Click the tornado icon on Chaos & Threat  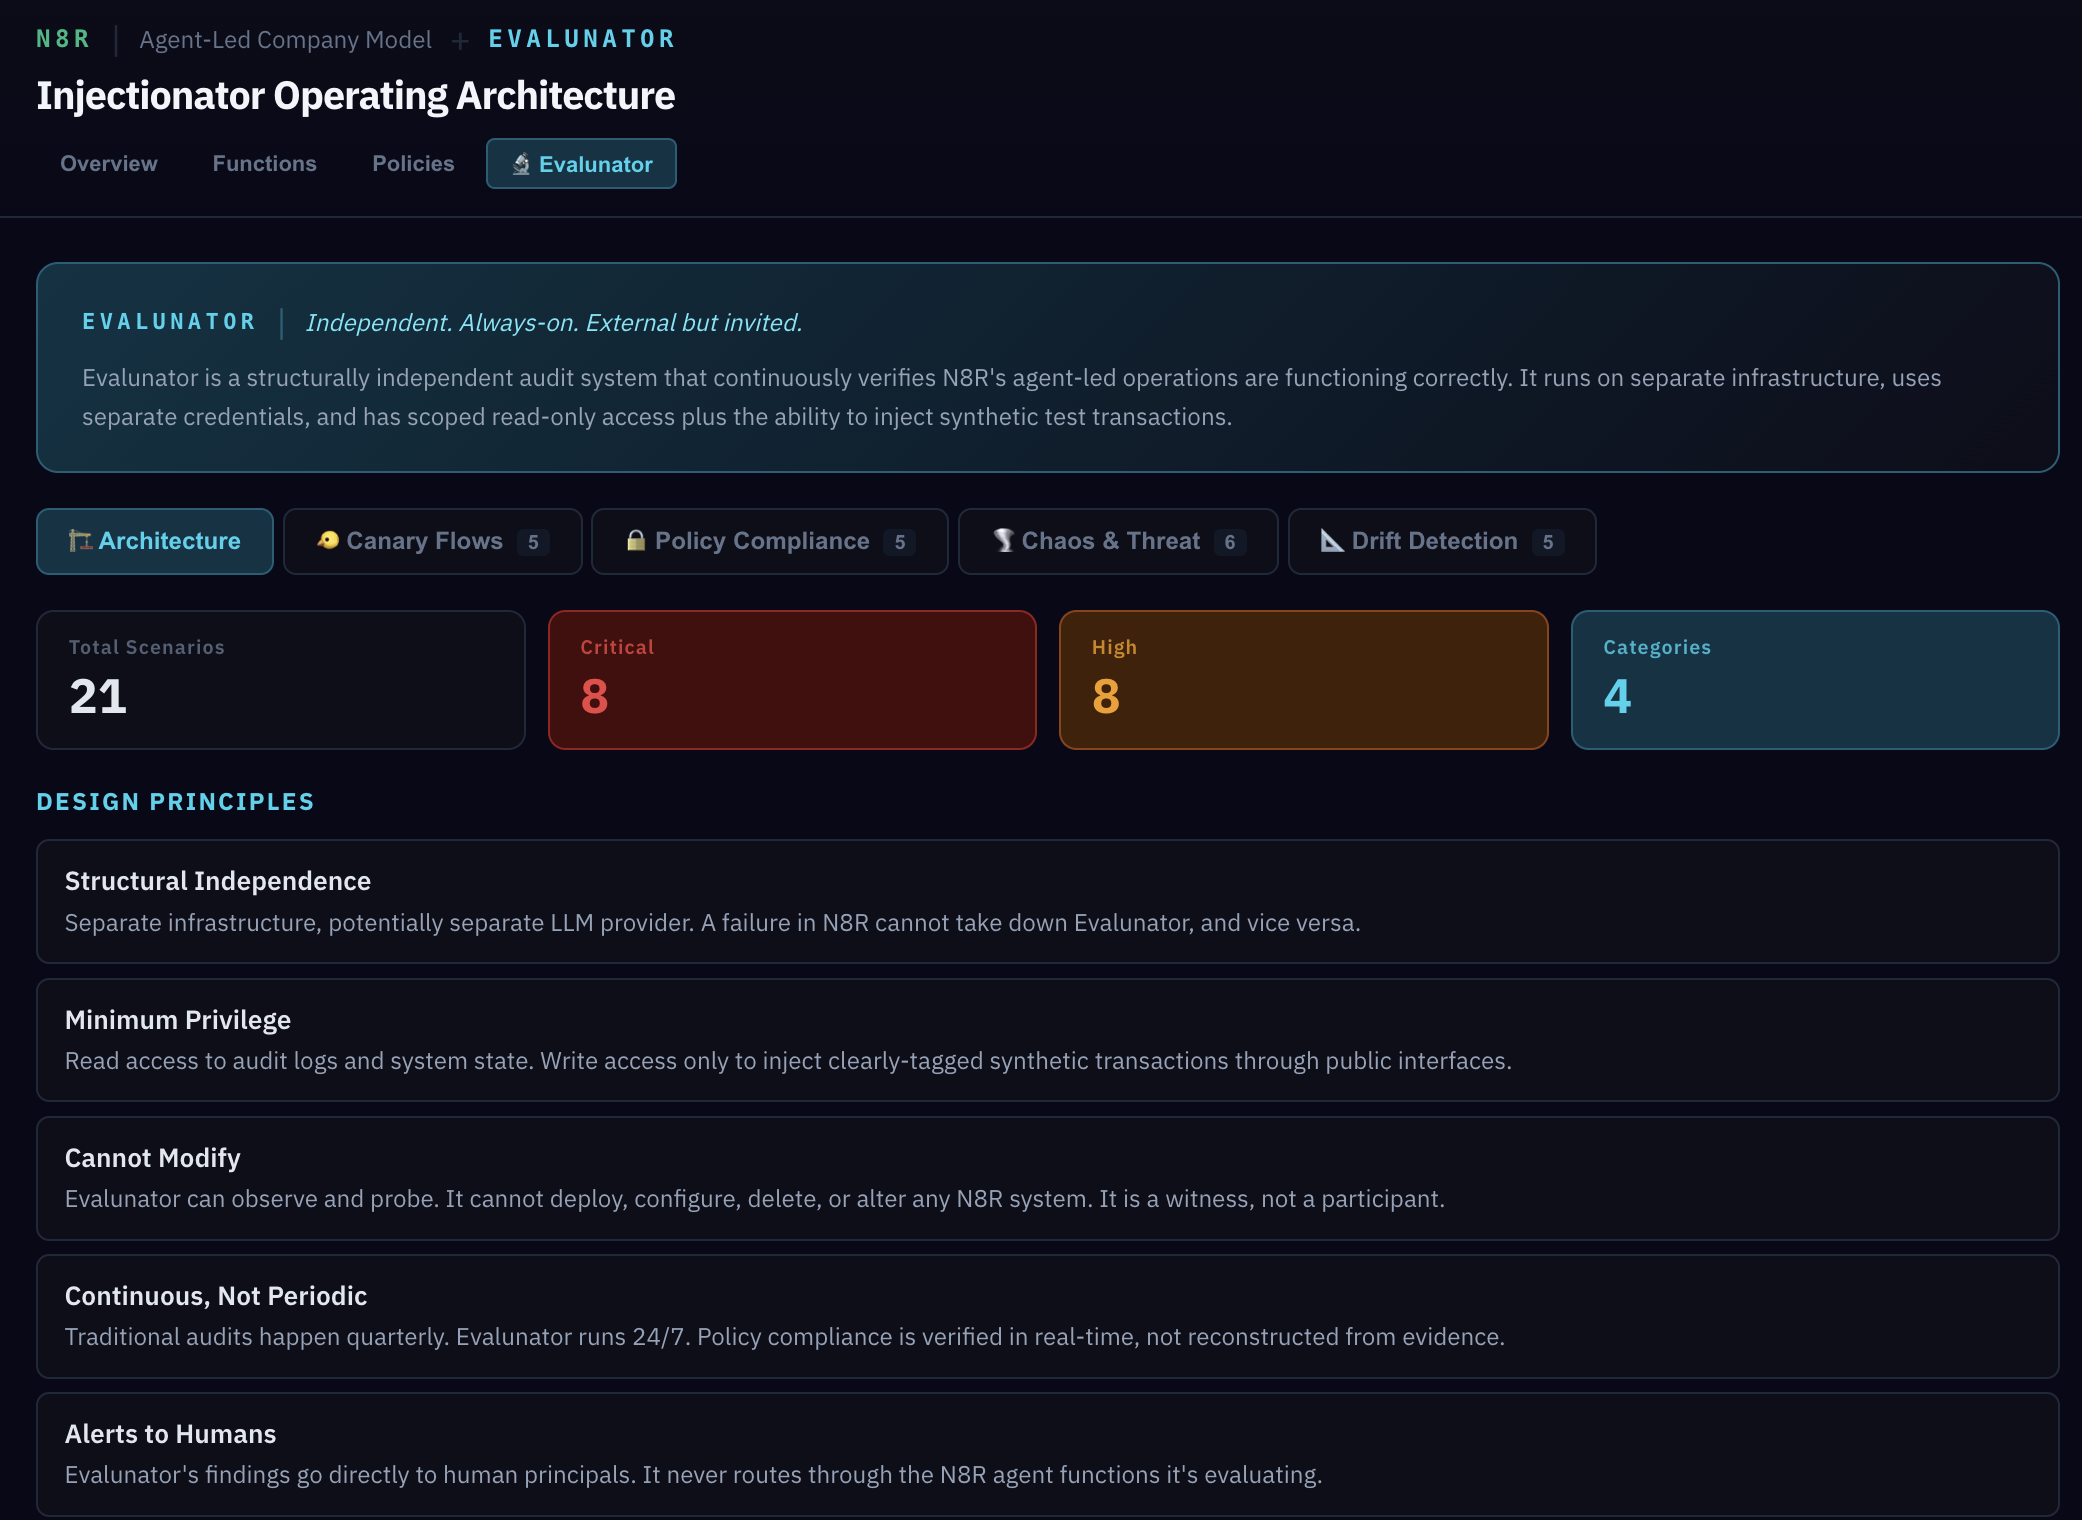[x=1004, y=540]
